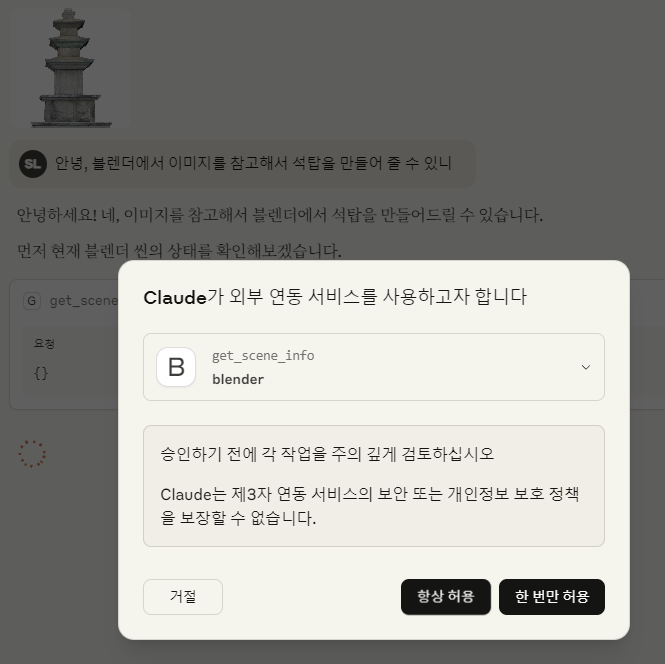Deny the request with 거절

tap(183, 597)
